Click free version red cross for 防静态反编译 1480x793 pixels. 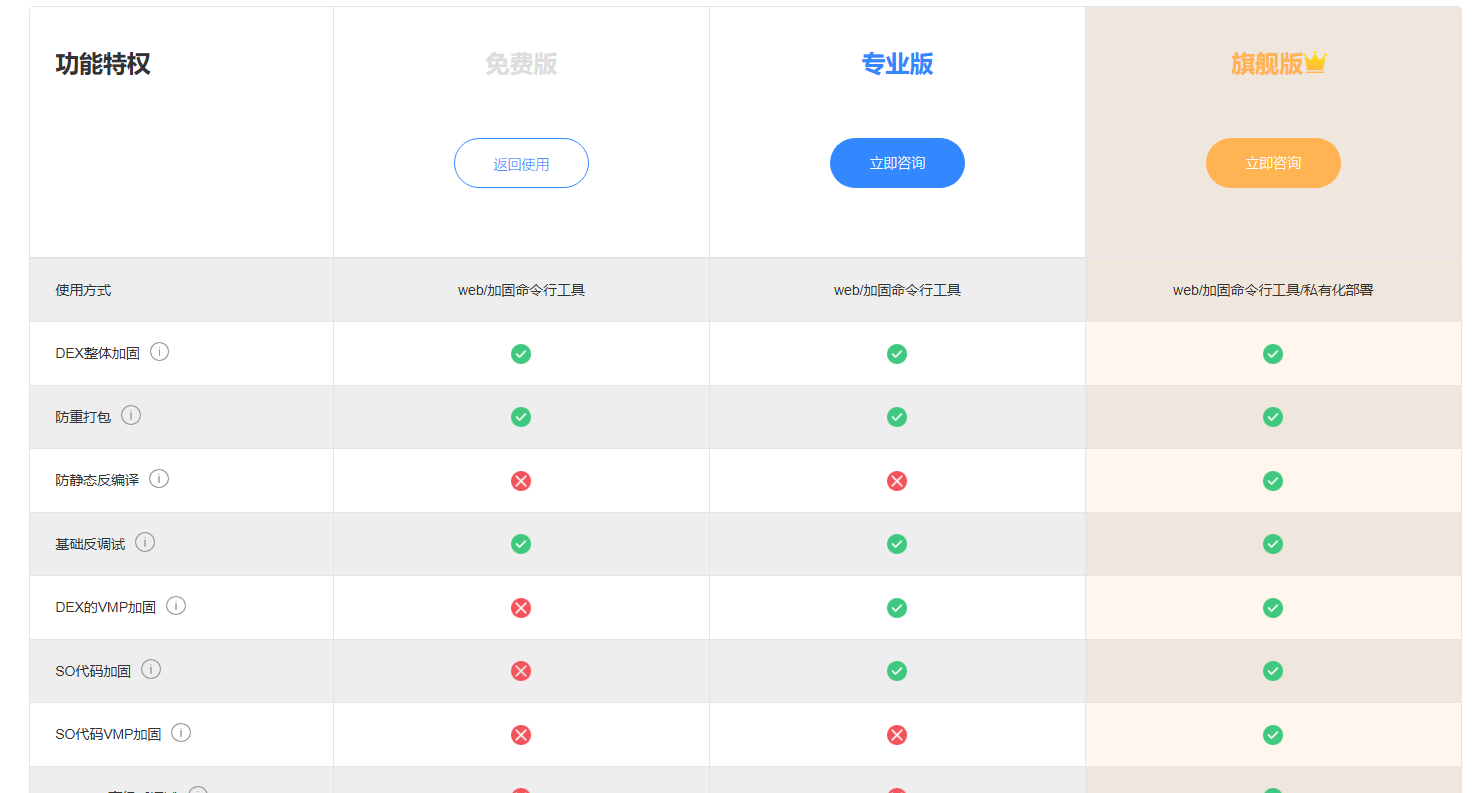click(x=521, y=481)
